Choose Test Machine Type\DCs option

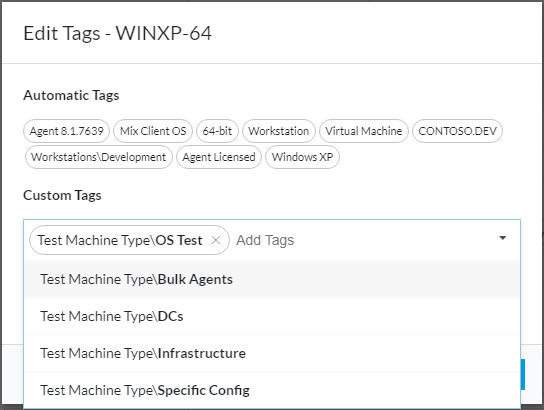[272, 316]
